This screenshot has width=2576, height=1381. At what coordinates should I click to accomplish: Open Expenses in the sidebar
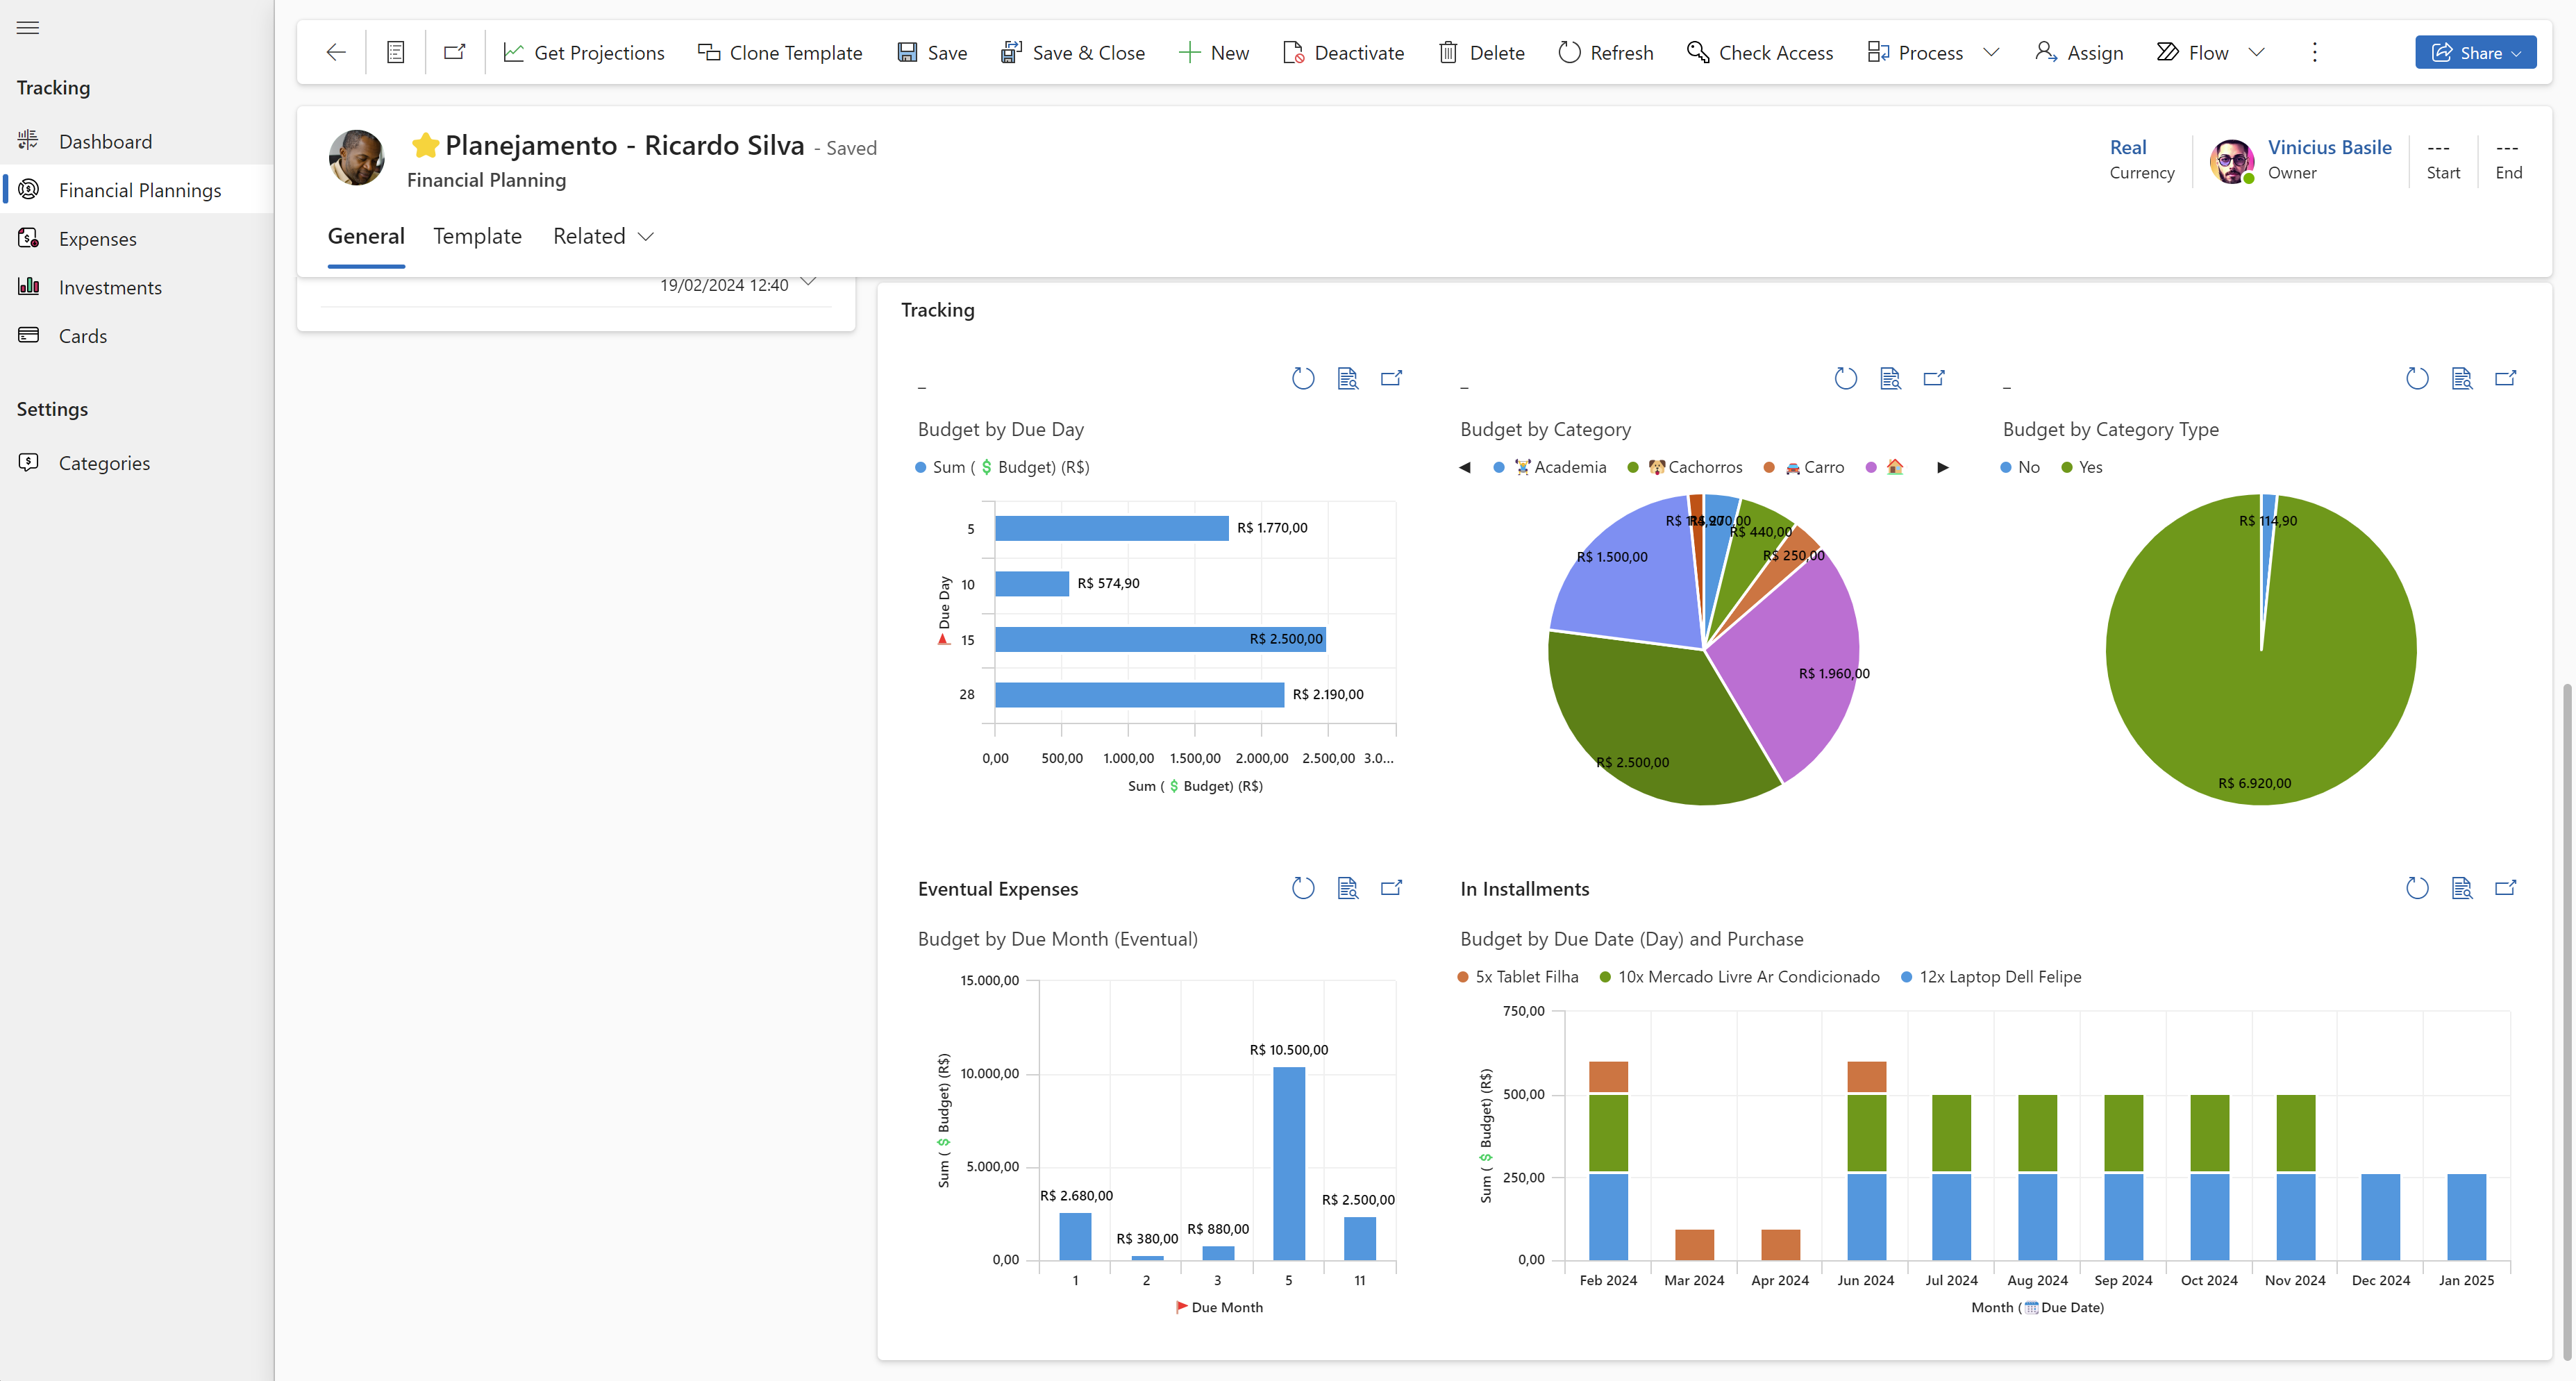pyautogui.click(x=98, y=239)
